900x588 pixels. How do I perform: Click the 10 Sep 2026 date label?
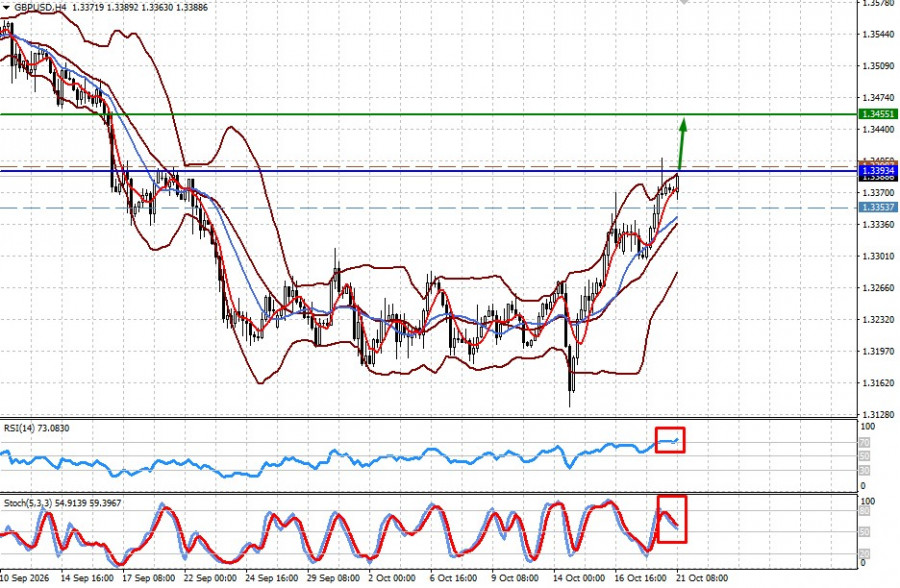pos(25,578)
